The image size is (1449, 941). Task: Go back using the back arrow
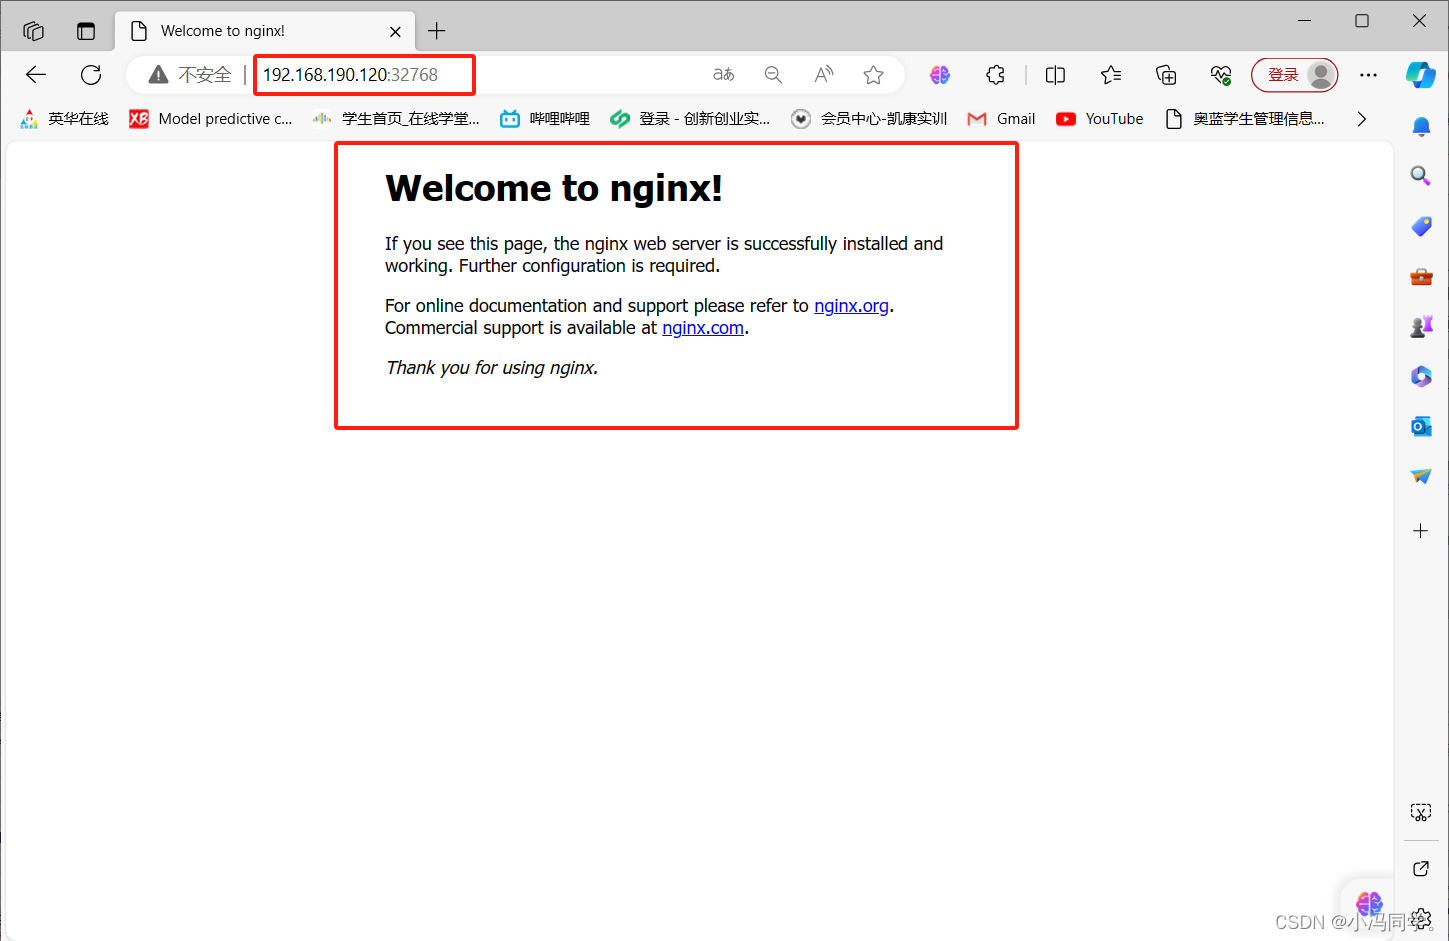coord(36,75)
